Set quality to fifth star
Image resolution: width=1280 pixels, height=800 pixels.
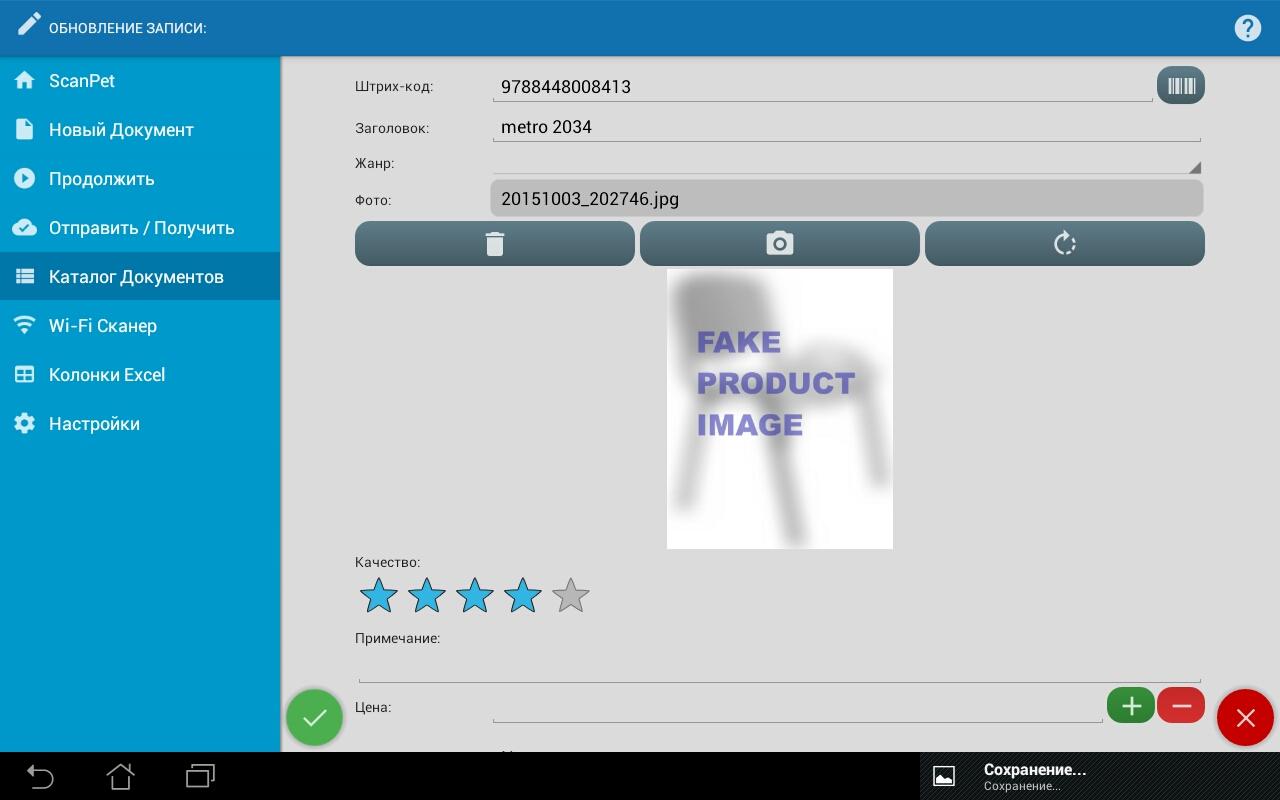571,596
